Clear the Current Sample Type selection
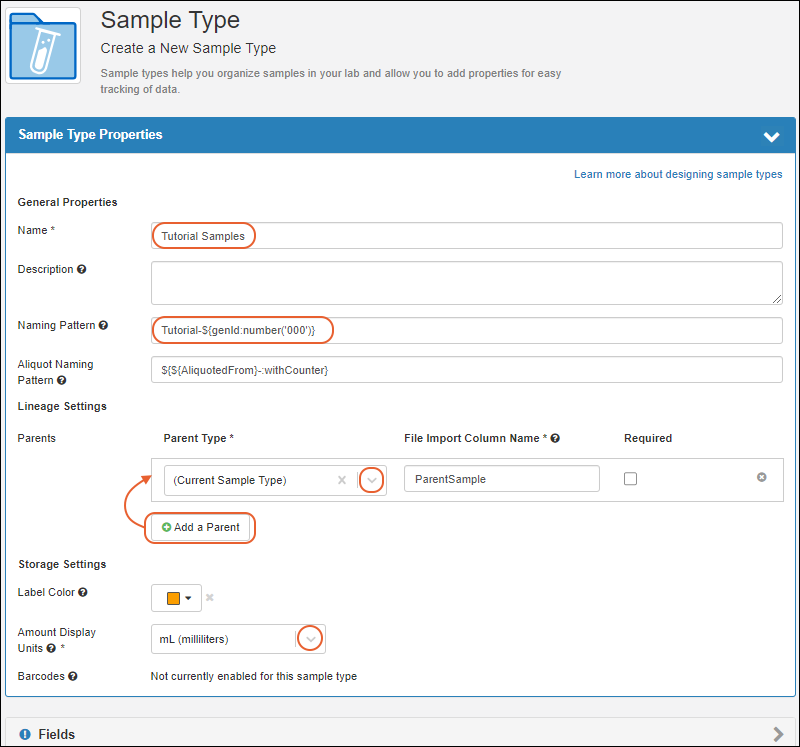 342,480
